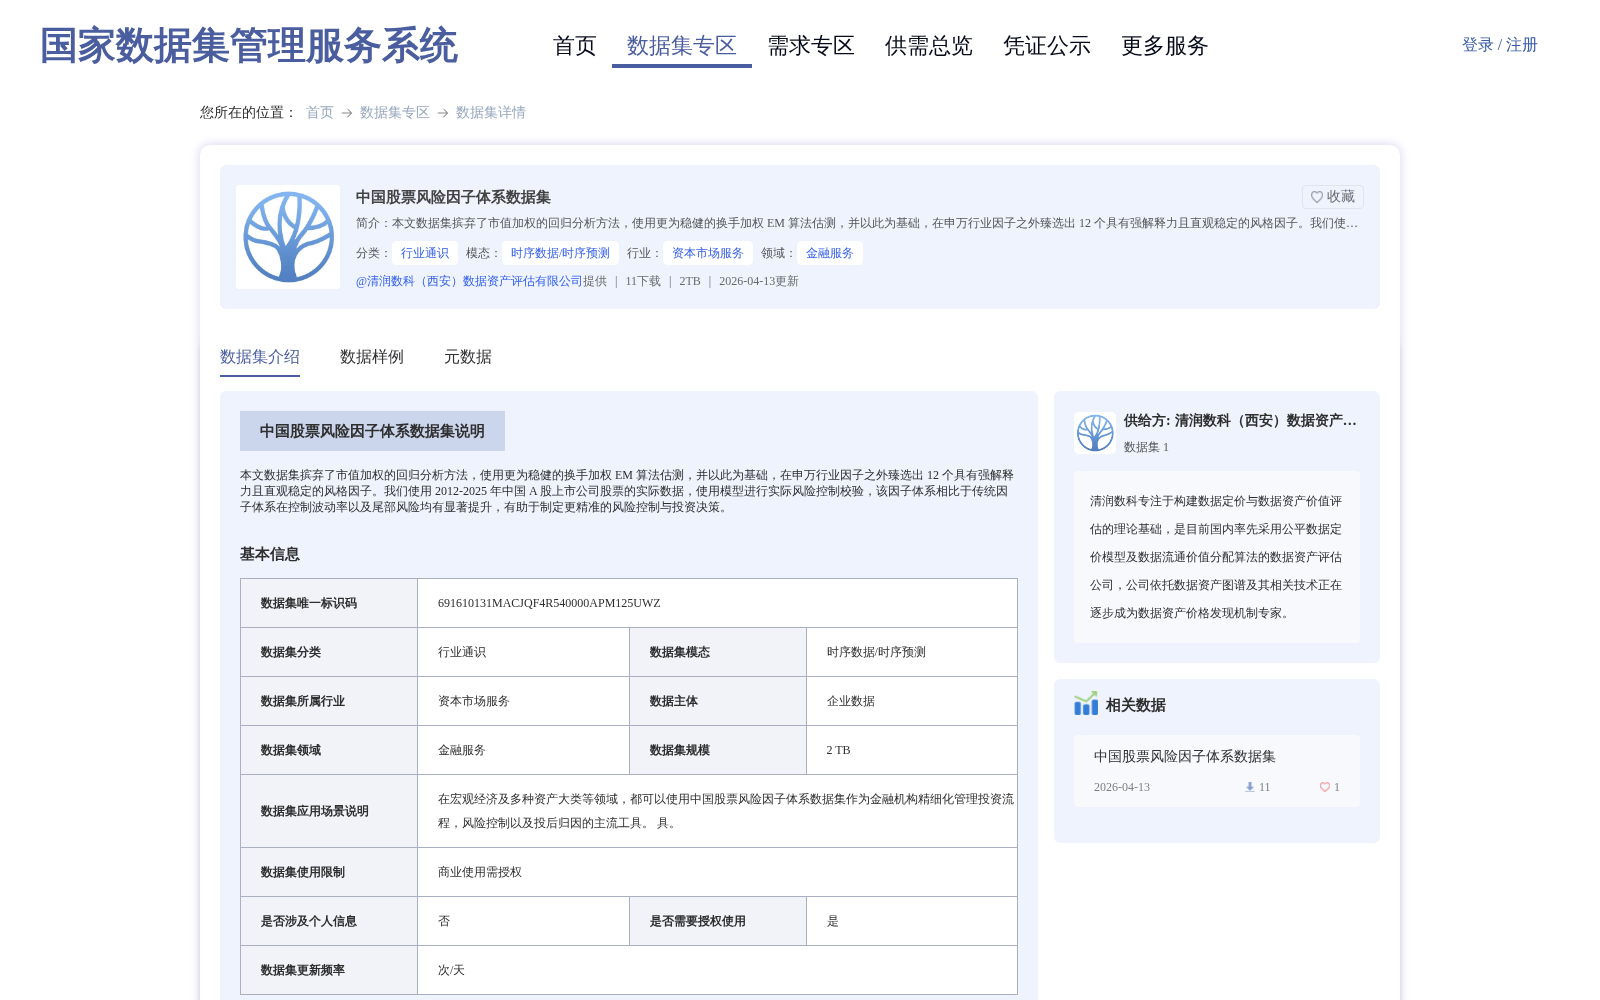Click the 行业通识 category tag
Image resolution: width=1600 pixels, height=1000 pixels.
425,253
